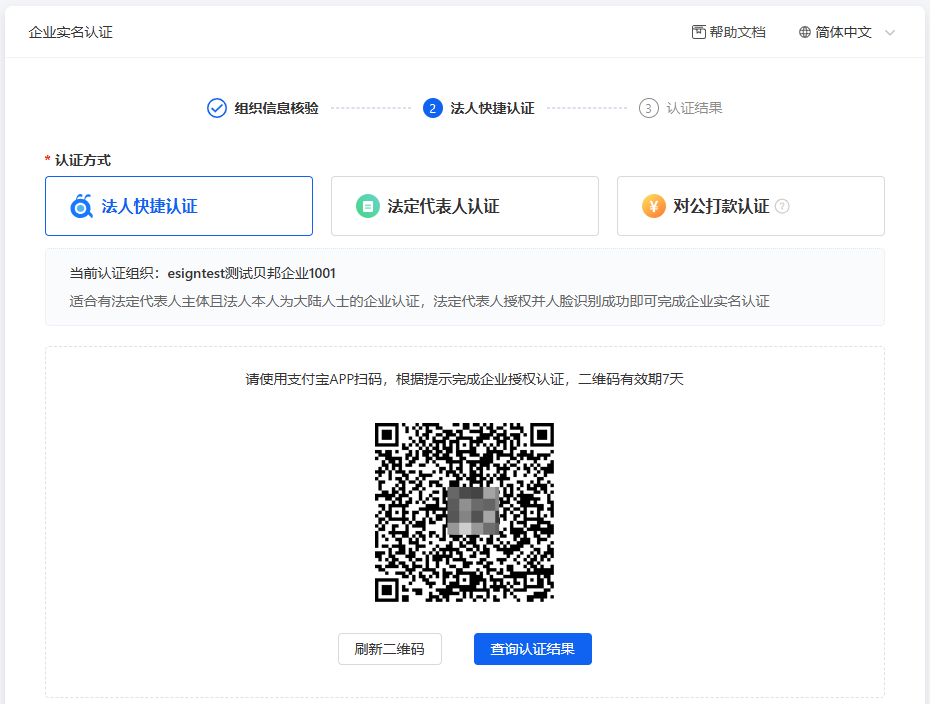Open the 帮助文档 link
This screenshot has width=930, height=704.
(737, 32)
